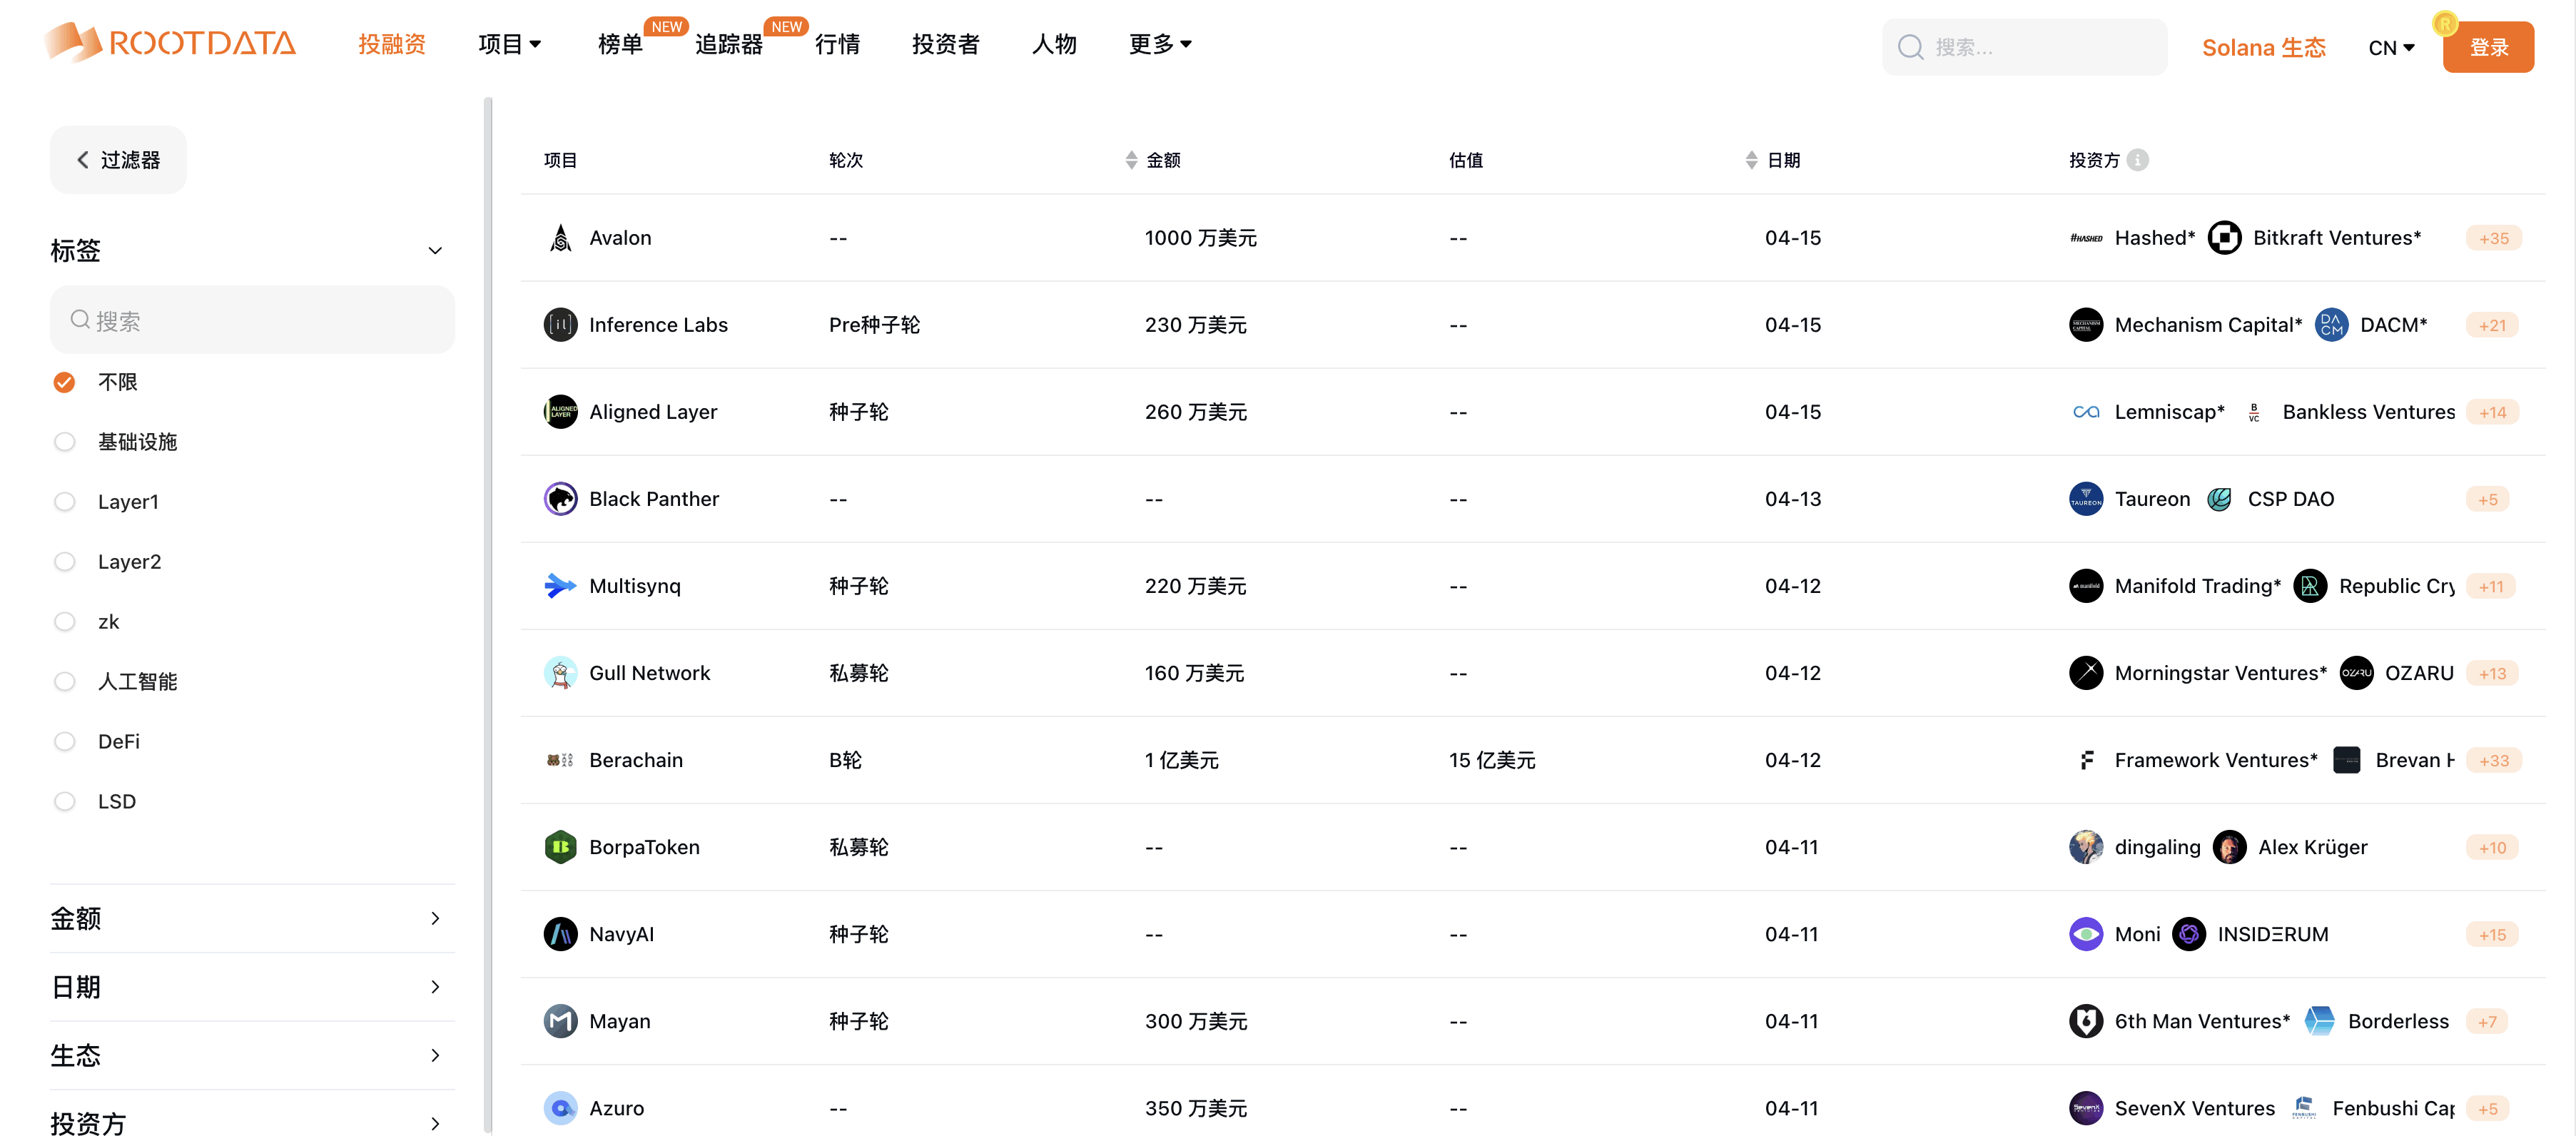Screen dimensions: 2576x1136
Task: Open the 项目 dropdown menu
Action: pos(509,44)
